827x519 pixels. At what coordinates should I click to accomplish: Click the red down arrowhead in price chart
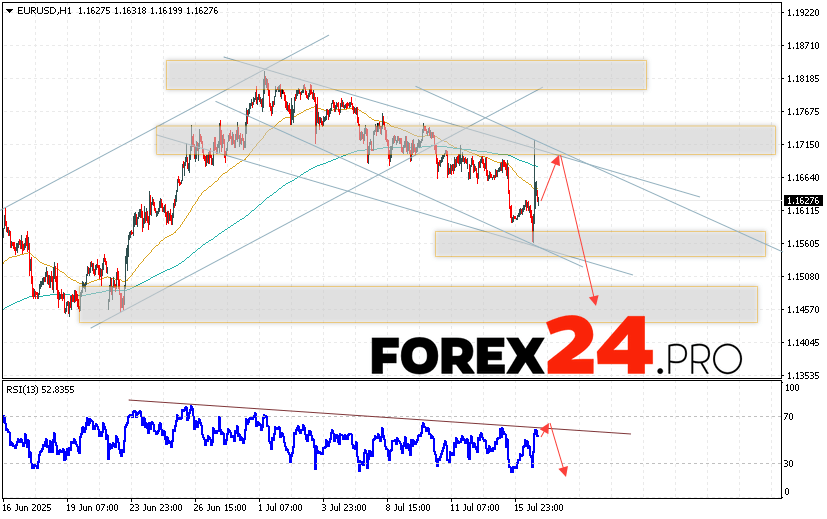tap(596, 299)
